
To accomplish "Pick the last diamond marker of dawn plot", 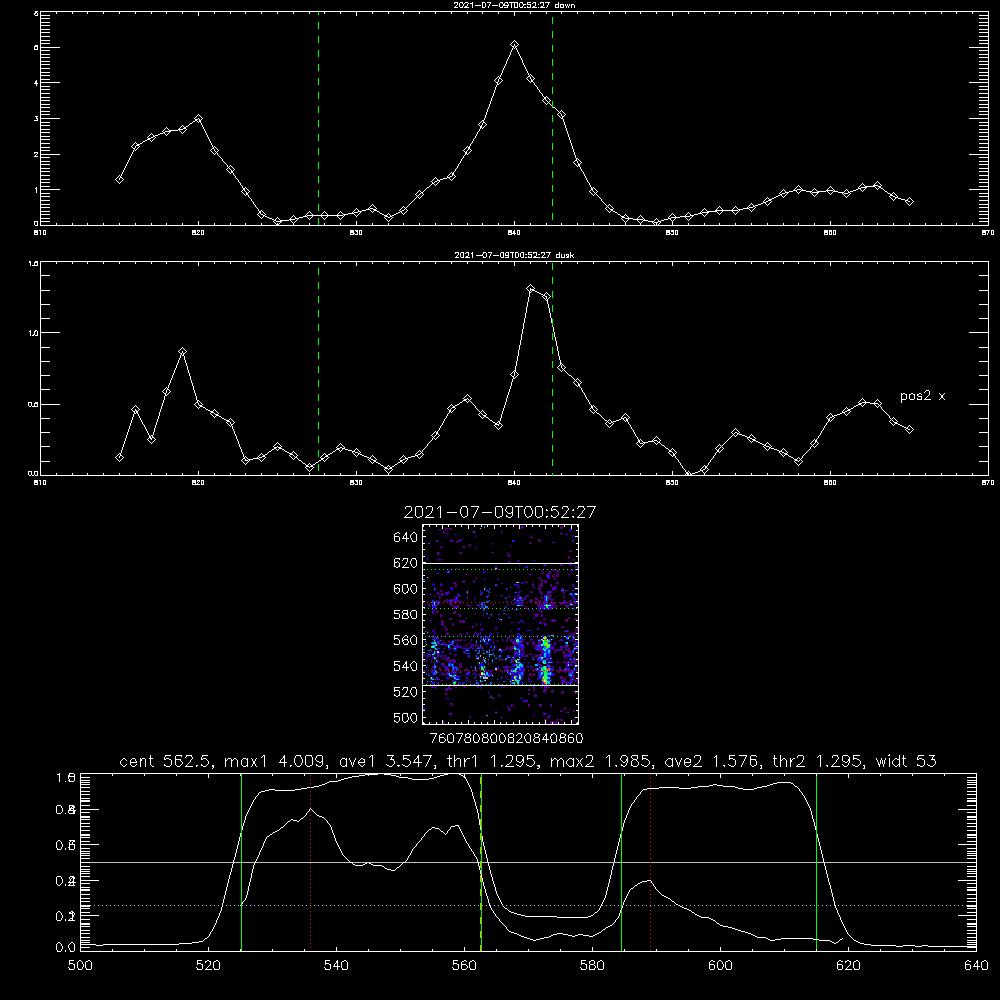I will tap(909, 202).
